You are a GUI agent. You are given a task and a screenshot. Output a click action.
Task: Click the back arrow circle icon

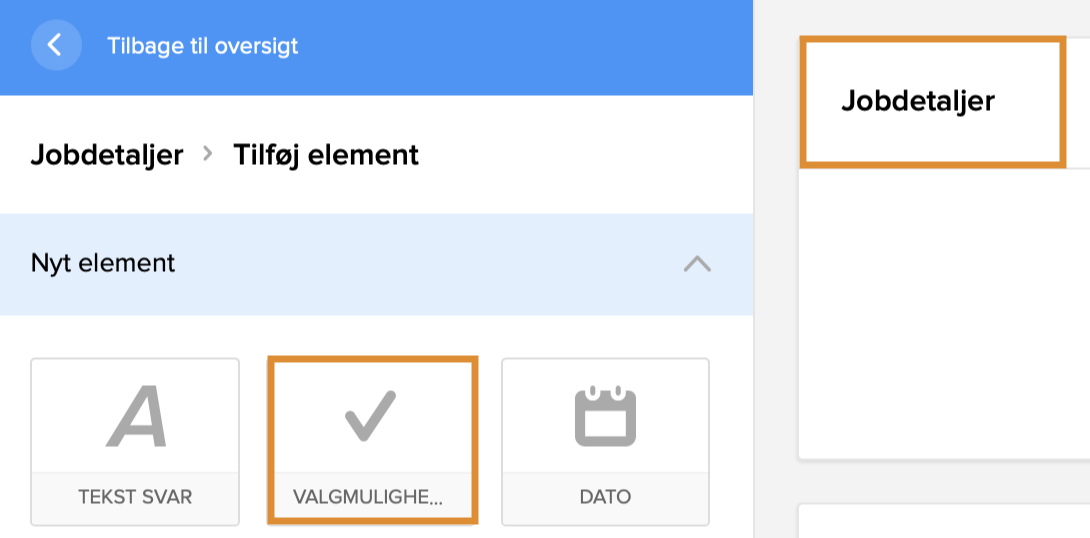click(56, 45)
